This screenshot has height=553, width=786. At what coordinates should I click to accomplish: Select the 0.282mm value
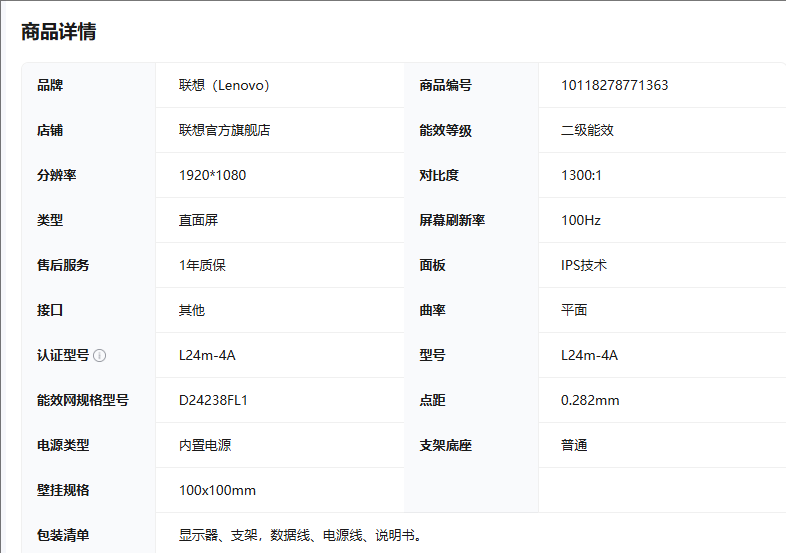(590, 400)
